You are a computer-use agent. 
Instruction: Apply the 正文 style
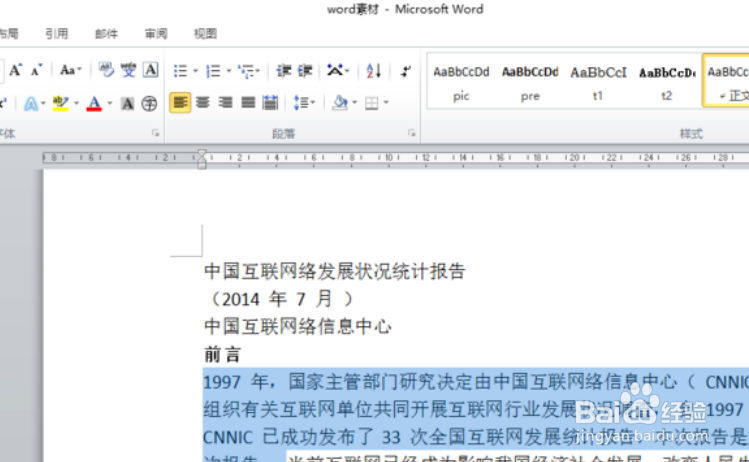(x=726, y=81)
